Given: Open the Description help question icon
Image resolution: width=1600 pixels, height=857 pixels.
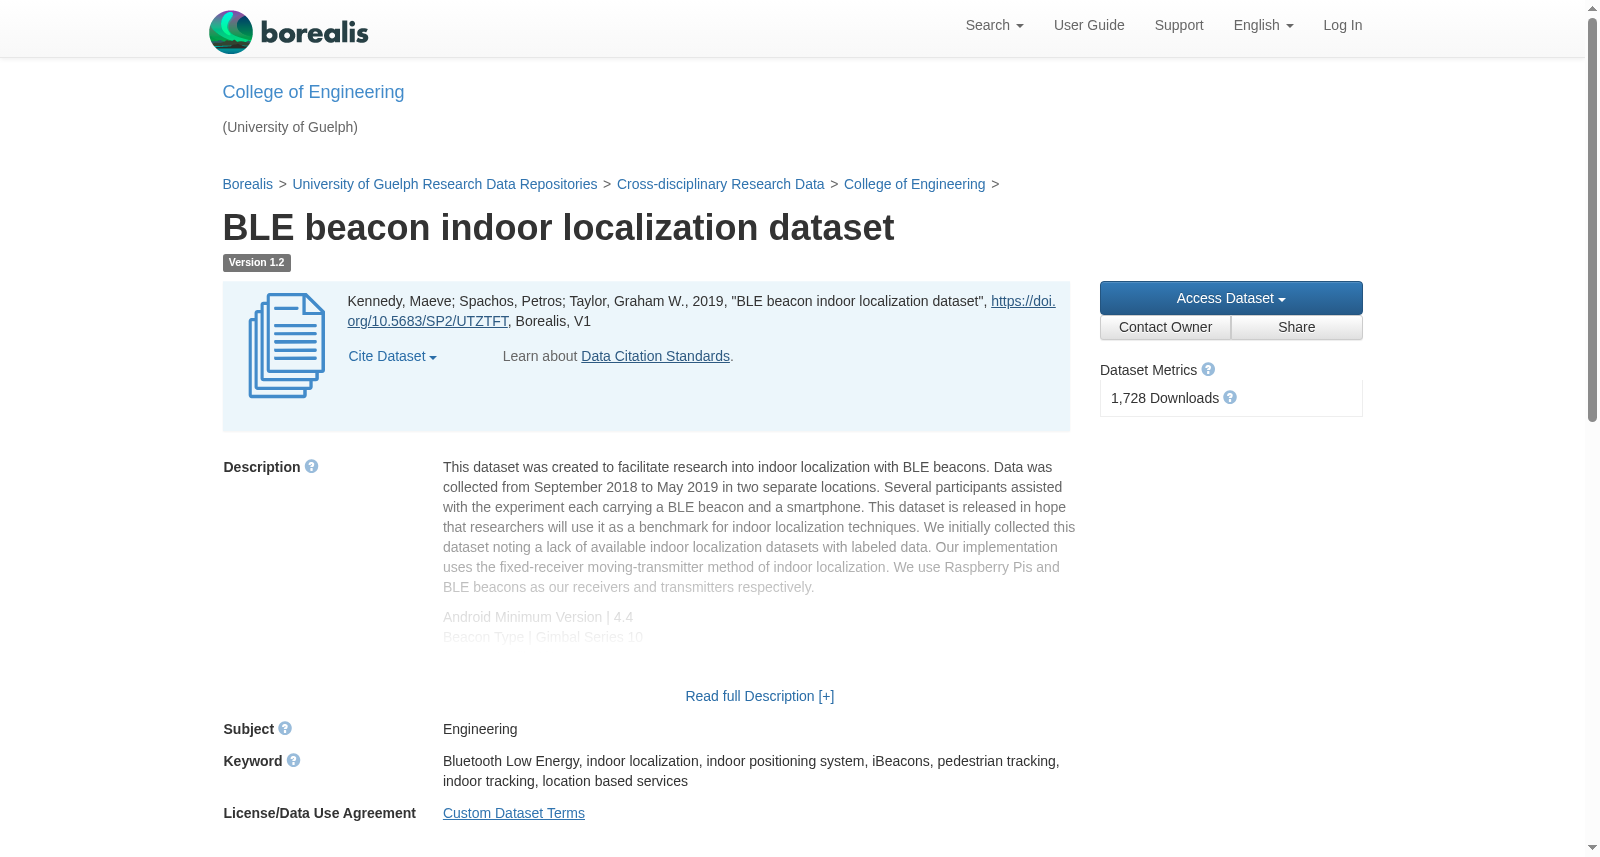Looking at the screenshot, I should pos(312,467).
